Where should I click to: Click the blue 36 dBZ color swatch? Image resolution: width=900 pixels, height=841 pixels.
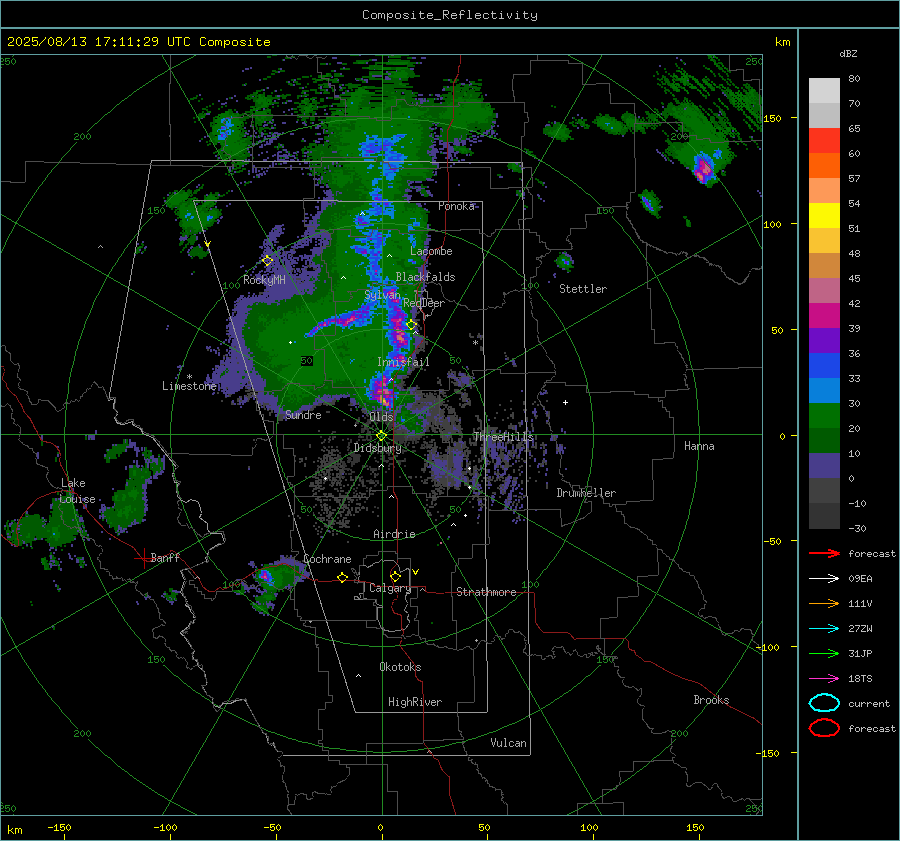(x=824, y=365)
